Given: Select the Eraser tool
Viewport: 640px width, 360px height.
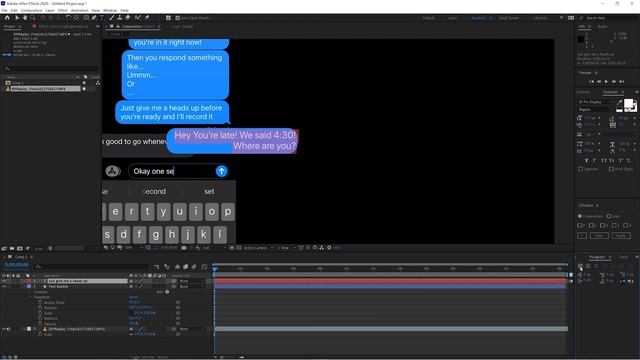Looking at the screenshot, I should (x=128, y=18).
